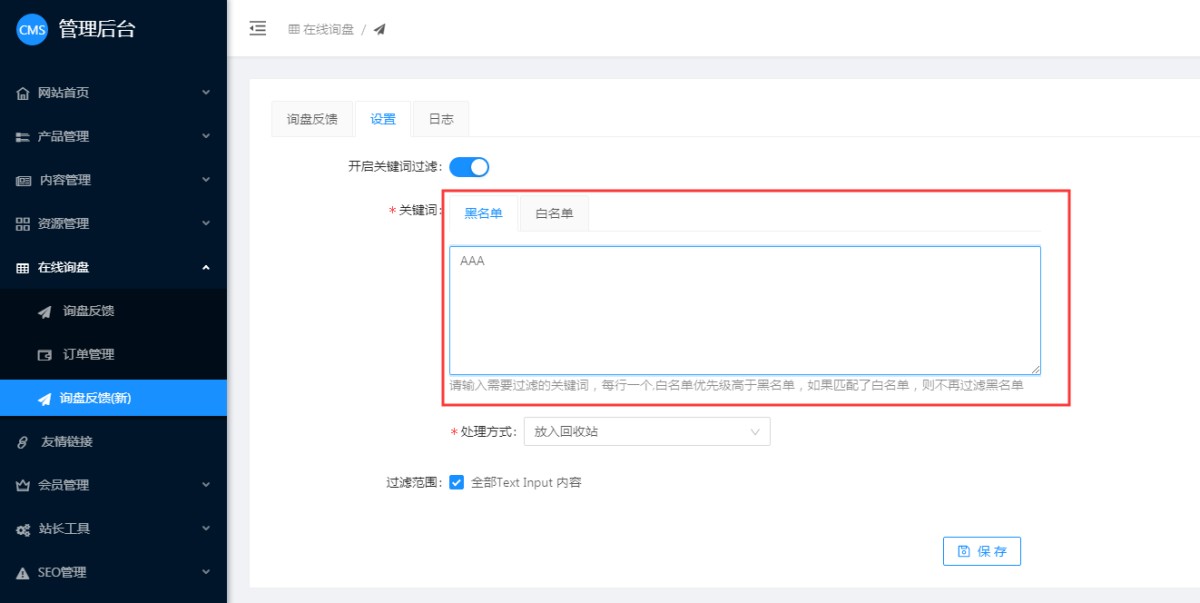Click the textarea resize handle corner
This screenshot has height=603, width=1200.
coord(1035,369)
